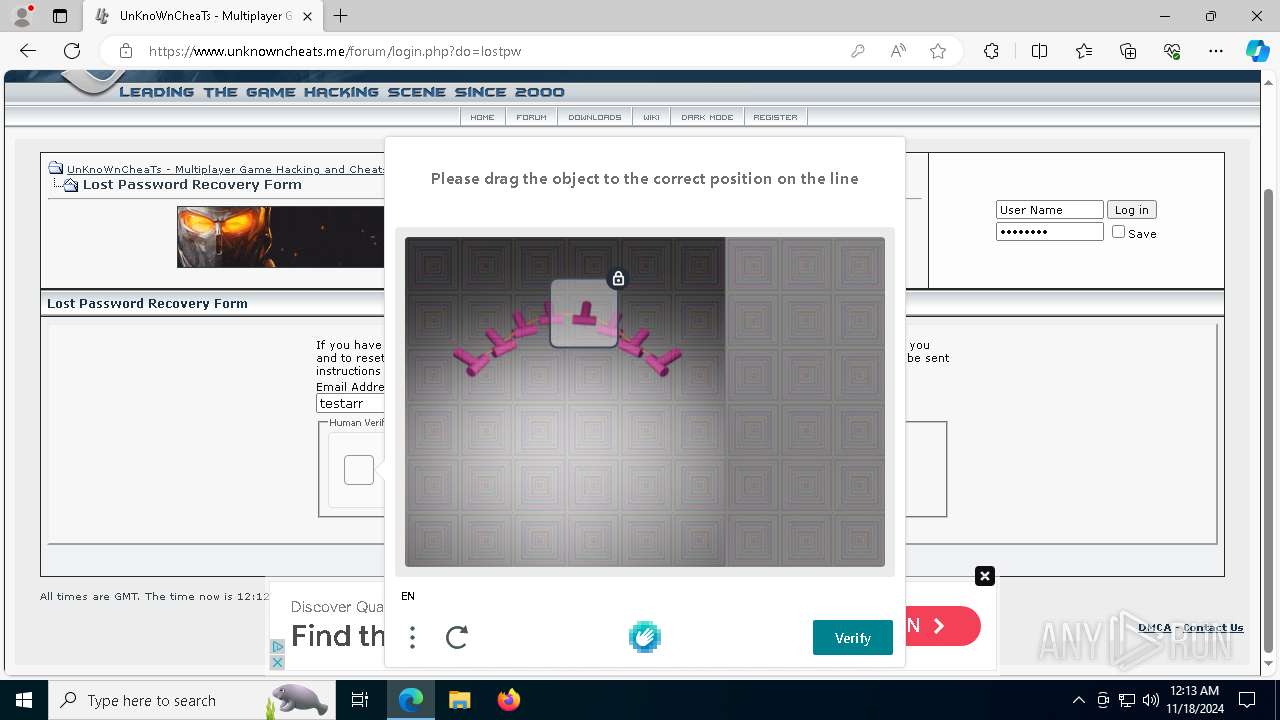View site information via the lock icon

pos(126,51)
